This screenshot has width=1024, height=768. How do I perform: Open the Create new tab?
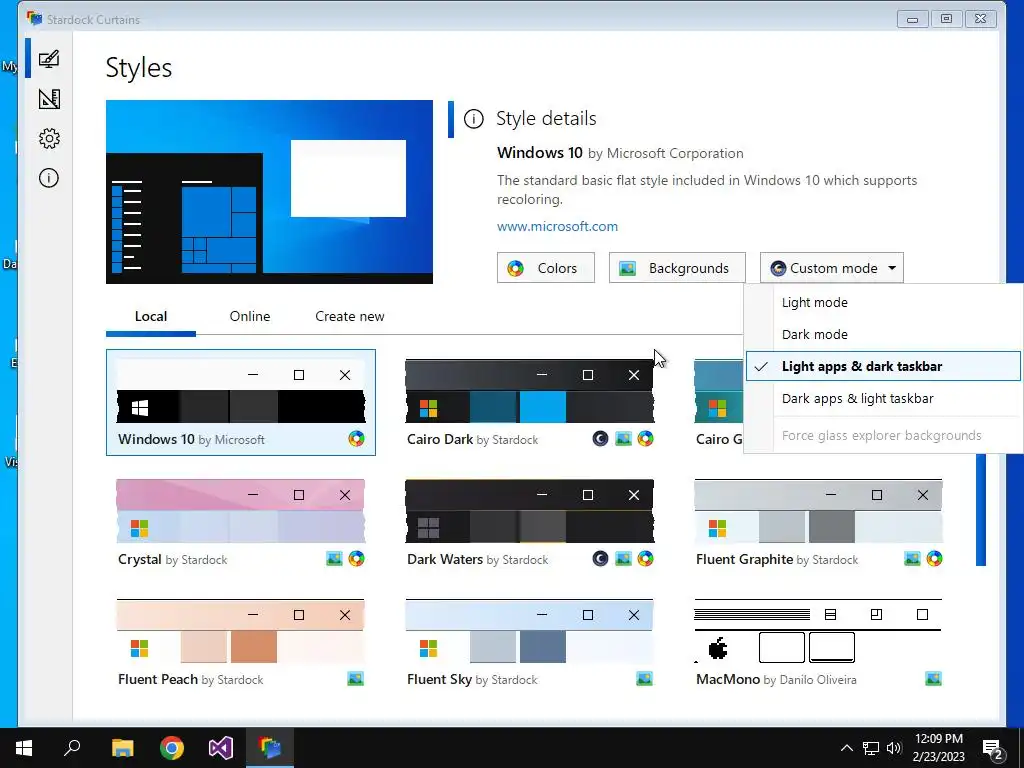[349, 317]
